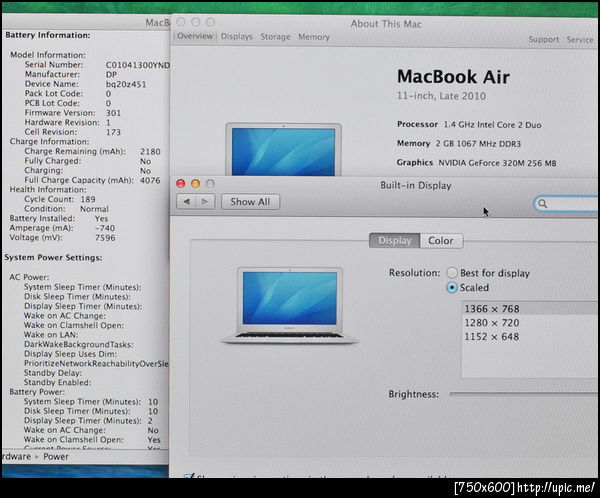Open the Memory tab in About This Mac
The width and height of the screenshot is (600, 498).
(314, 37)
